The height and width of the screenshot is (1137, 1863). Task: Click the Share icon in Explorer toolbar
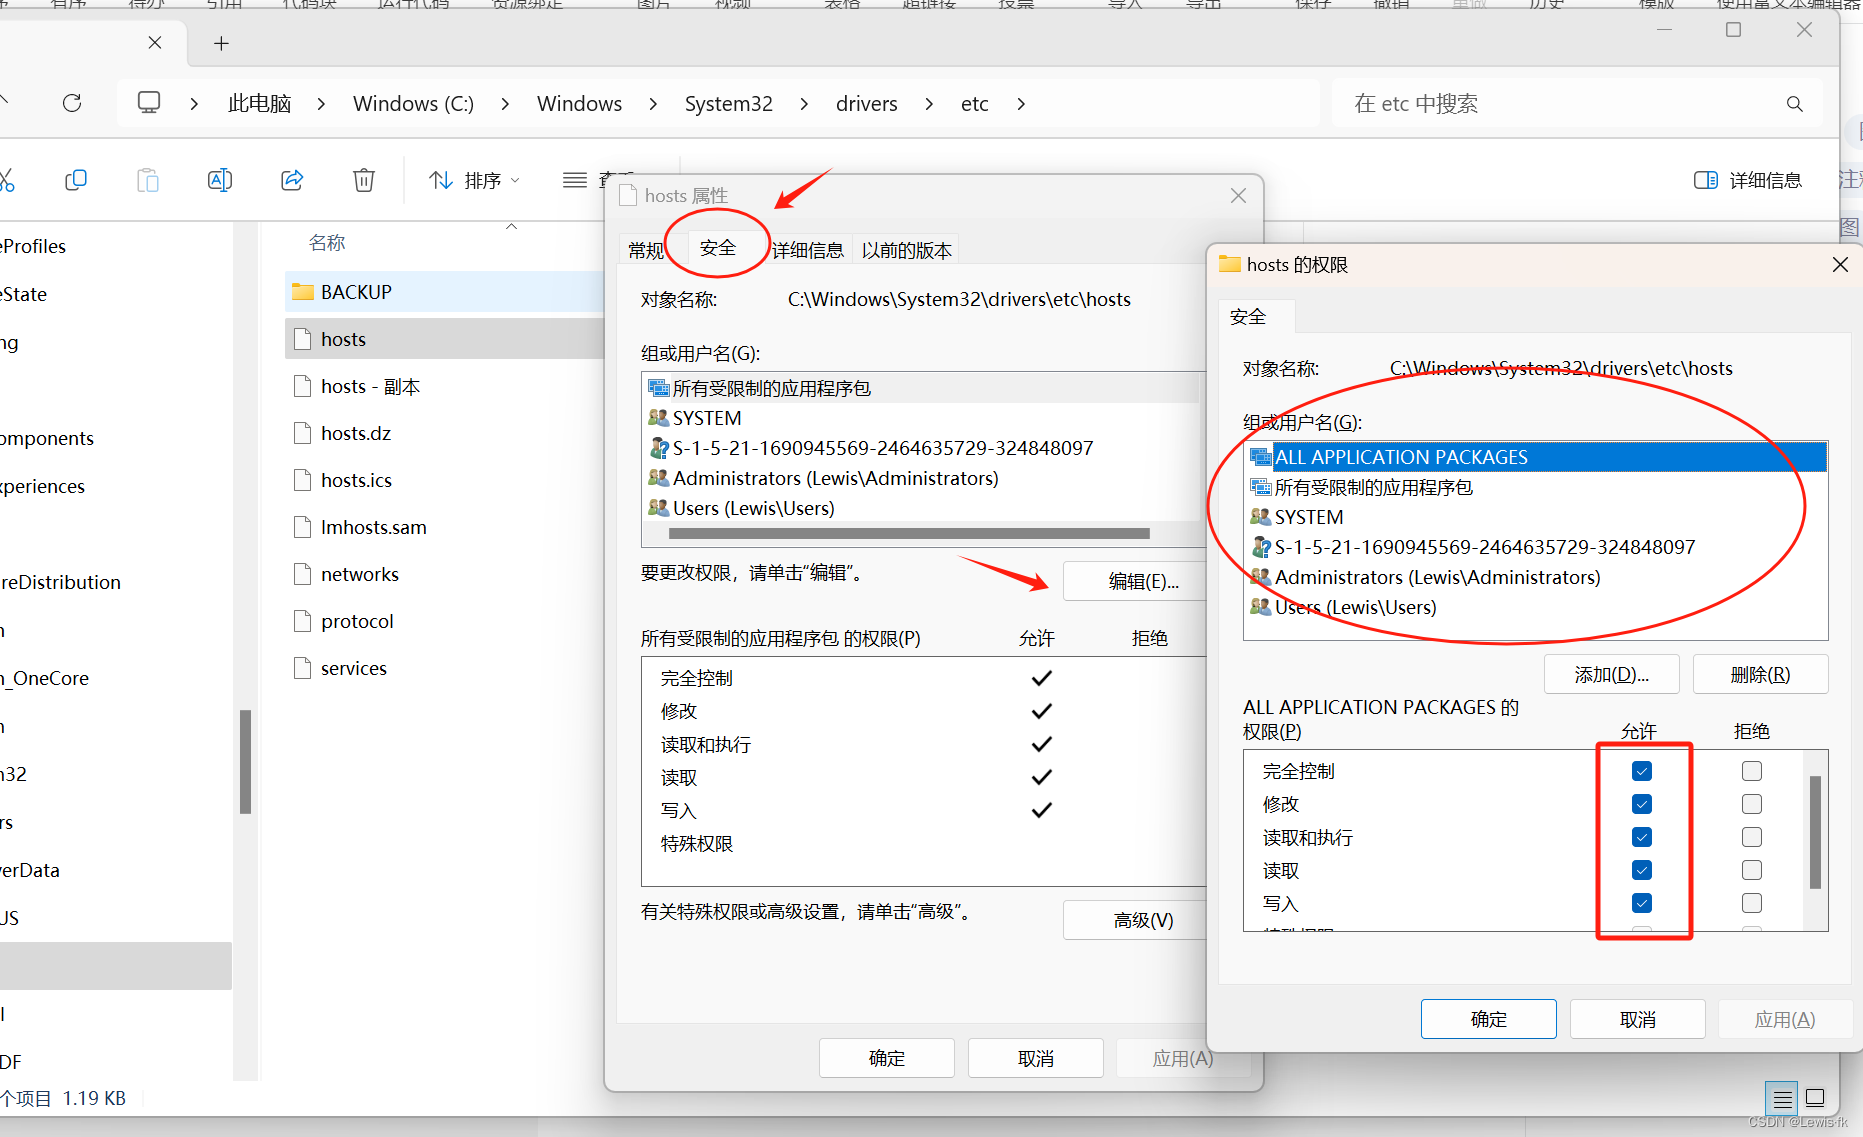point(292,180)
